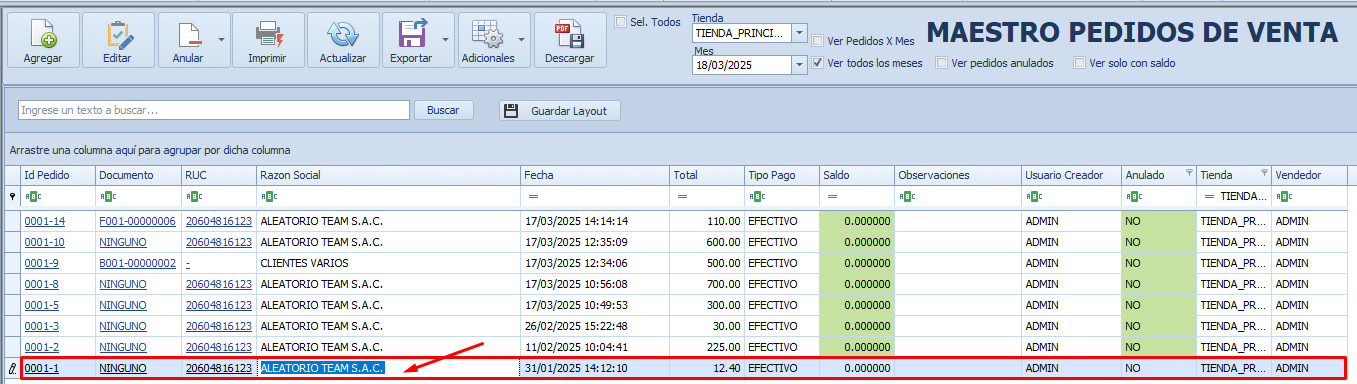The height and width of the screenshot is (384, 1357).
Task: Click the Imprimir printer icon
Action: tap(268, 34)
